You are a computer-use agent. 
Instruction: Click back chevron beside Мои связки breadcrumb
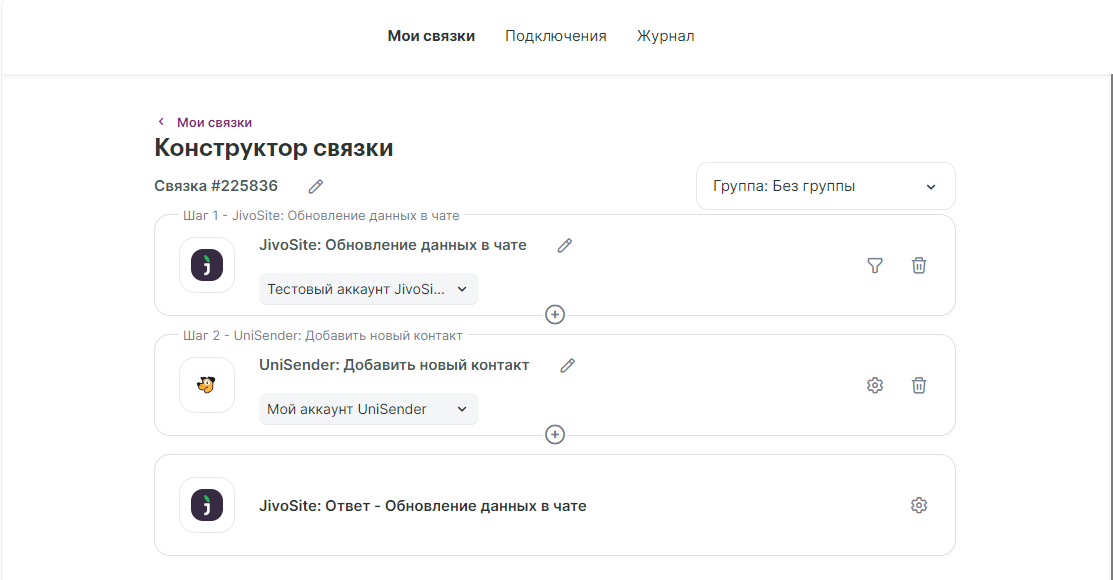click(x=161, y=122)
